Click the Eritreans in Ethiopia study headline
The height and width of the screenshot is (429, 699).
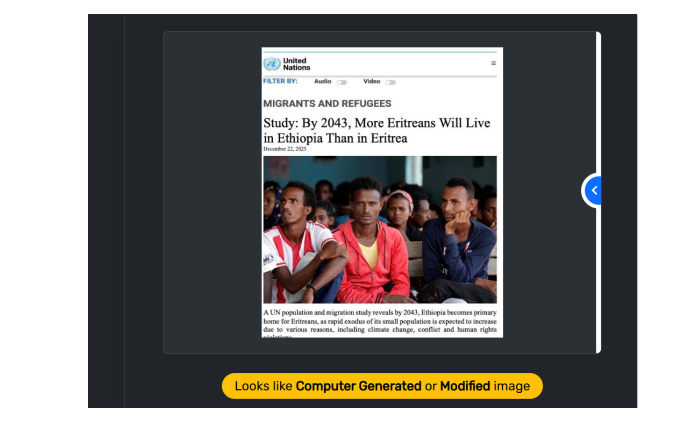click(377, 130)
